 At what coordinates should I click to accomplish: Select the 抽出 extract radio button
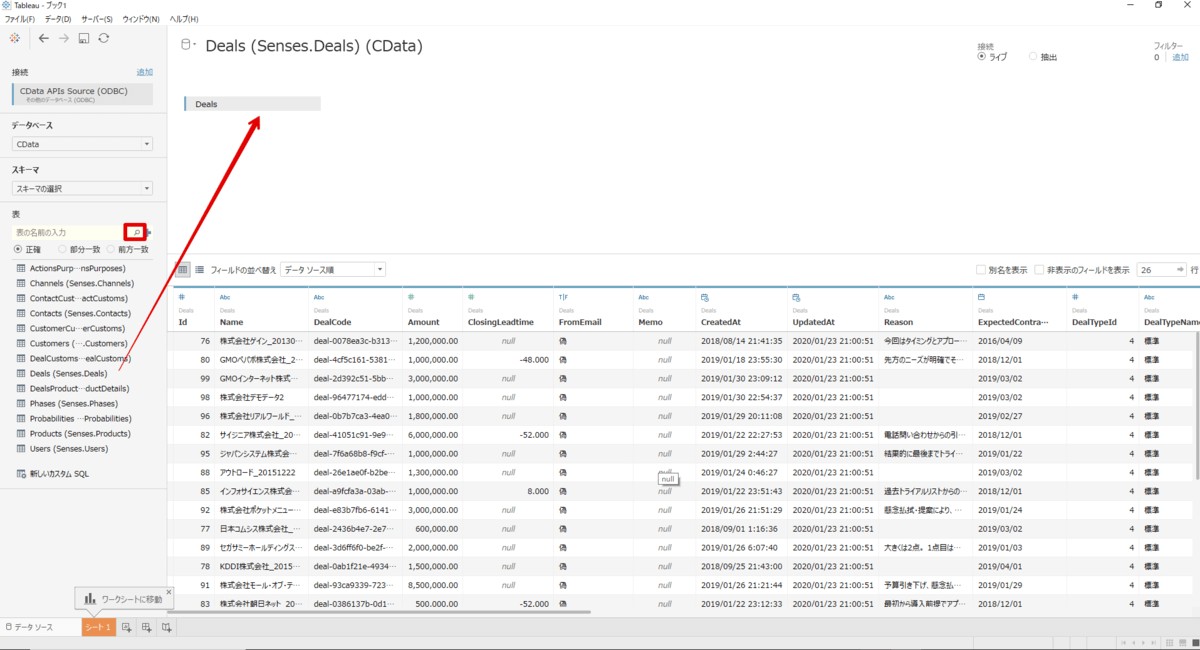click(1033, 57)
